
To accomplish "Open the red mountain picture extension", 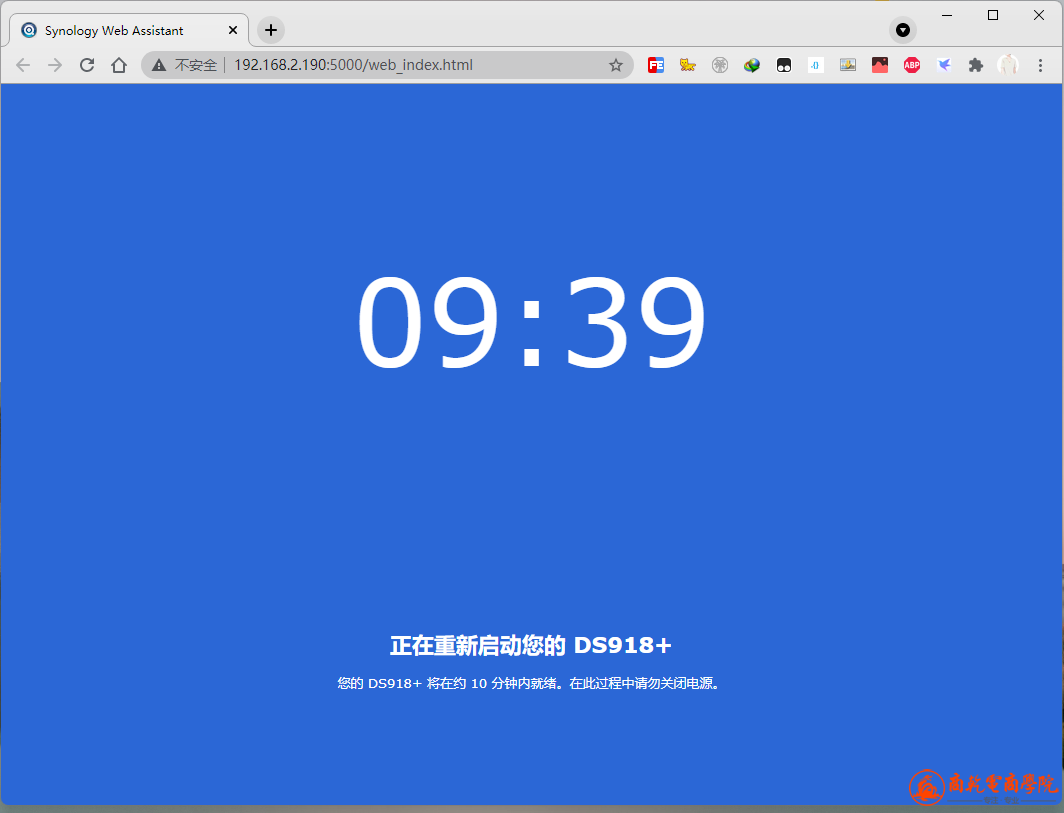I will tap(880, 65).
